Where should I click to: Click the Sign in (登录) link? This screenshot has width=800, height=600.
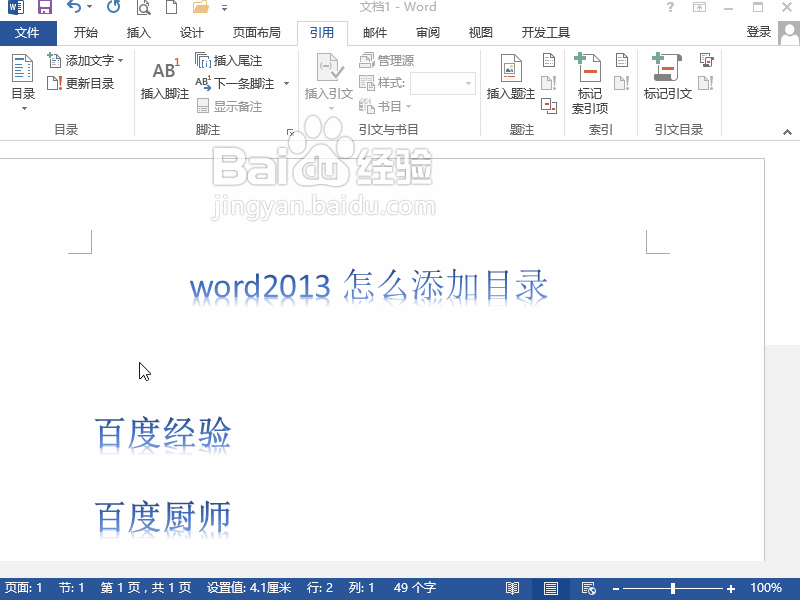(758, 32)
